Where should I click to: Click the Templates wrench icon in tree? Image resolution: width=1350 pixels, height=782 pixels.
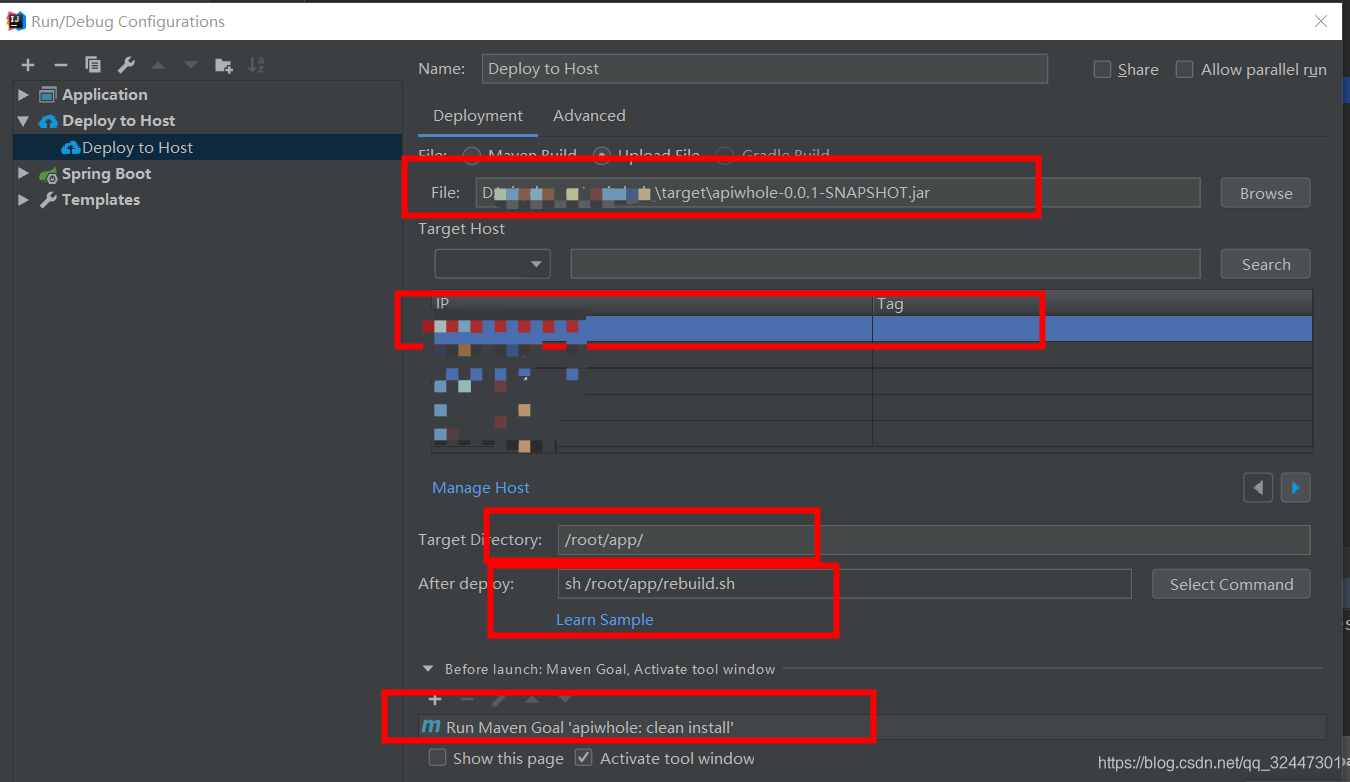coord(48,200)
